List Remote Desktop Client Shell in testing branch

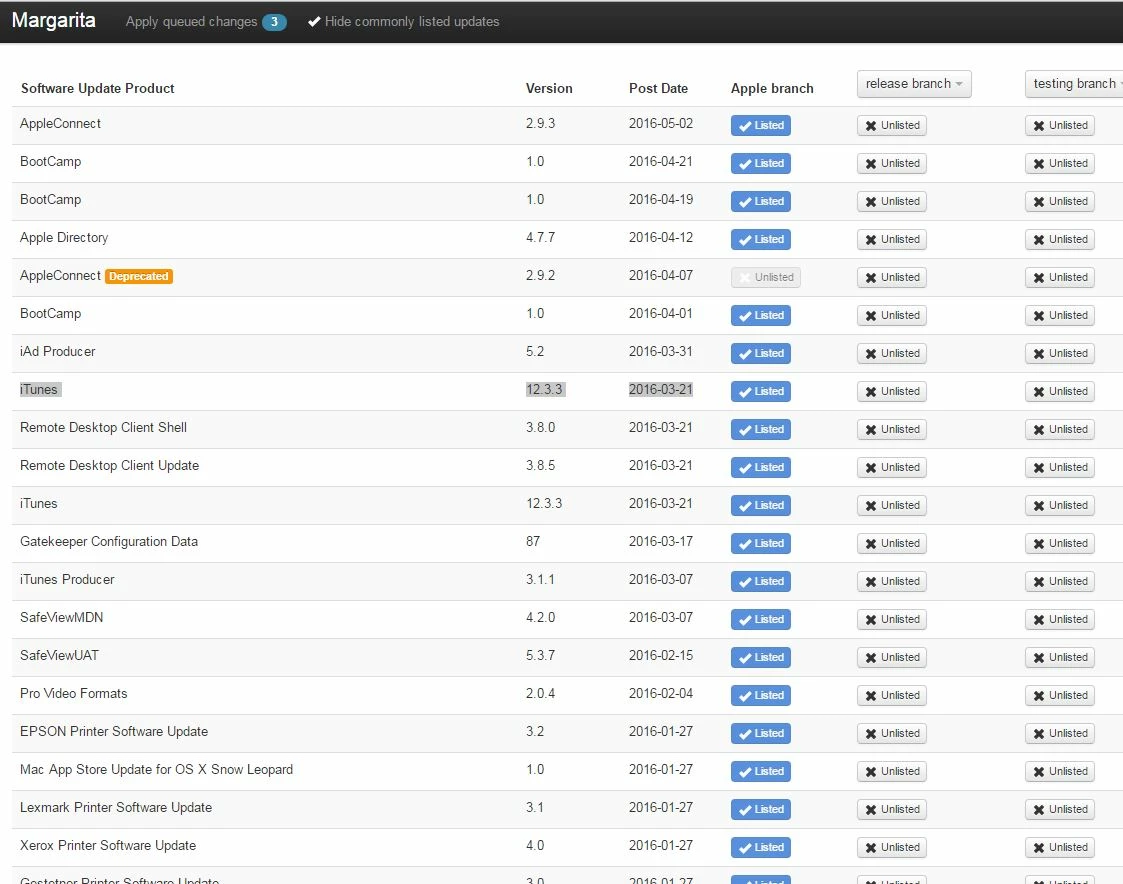click(x=1059, y=429)
